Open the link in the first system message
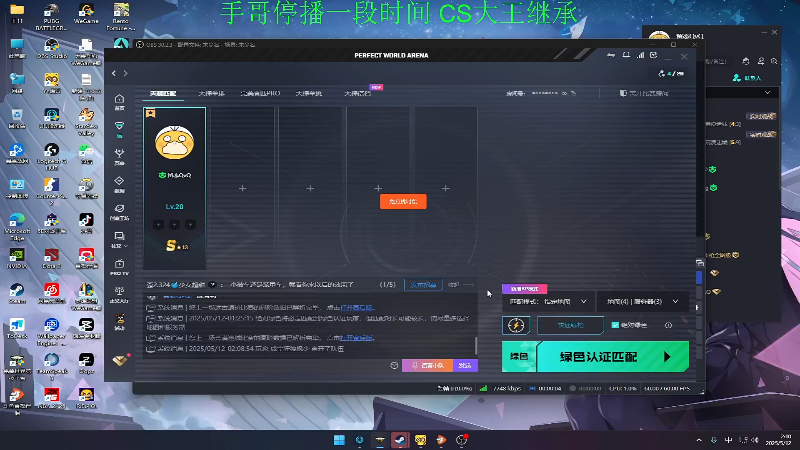This screenshot has height=450, width=800. coord(357,308)
